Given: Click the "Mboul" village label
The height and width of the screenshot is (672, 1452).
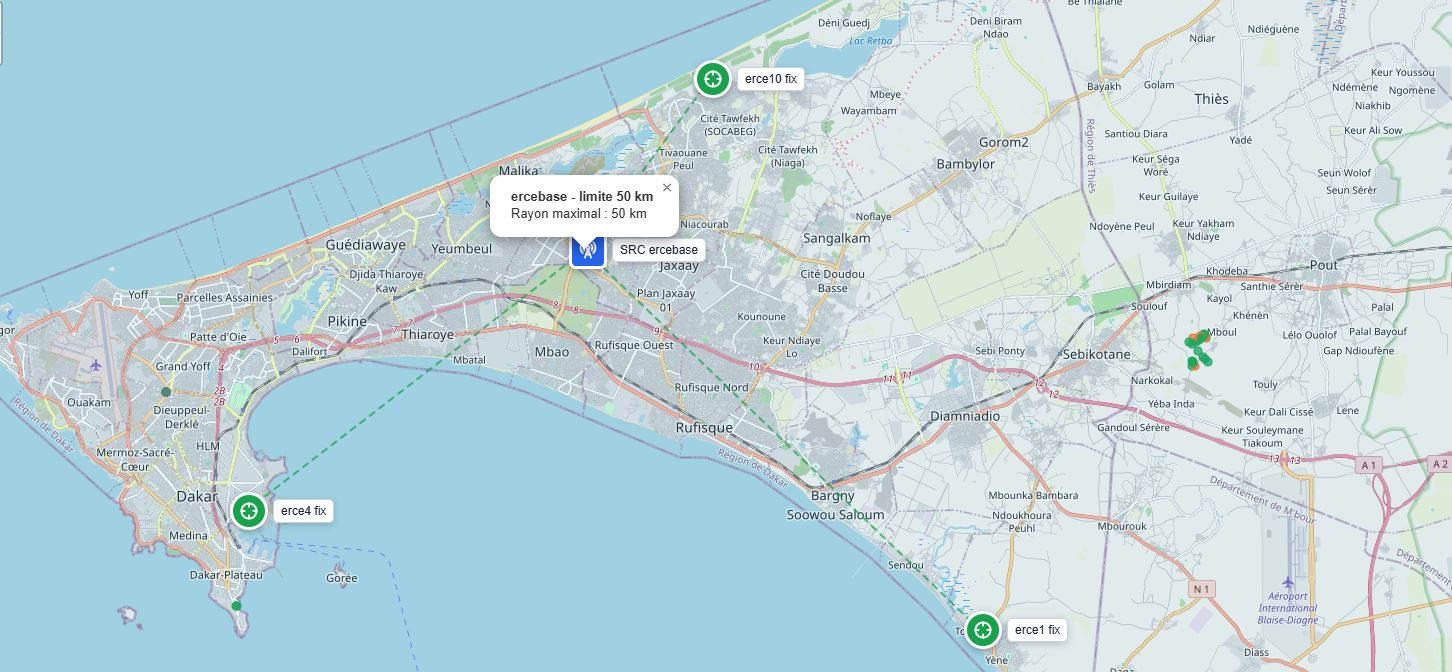Looking at the screenshot, I should (1222, 333).
